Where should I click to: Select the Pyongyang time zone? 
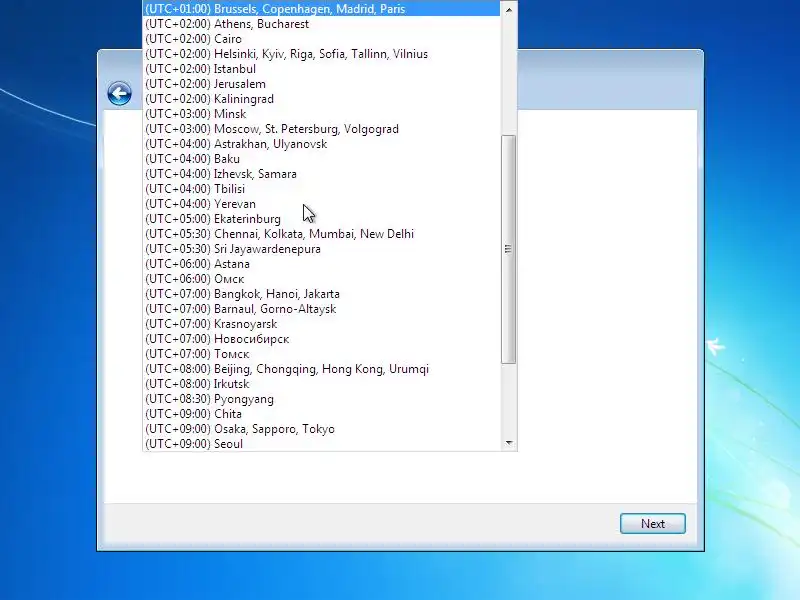(321, 399)
